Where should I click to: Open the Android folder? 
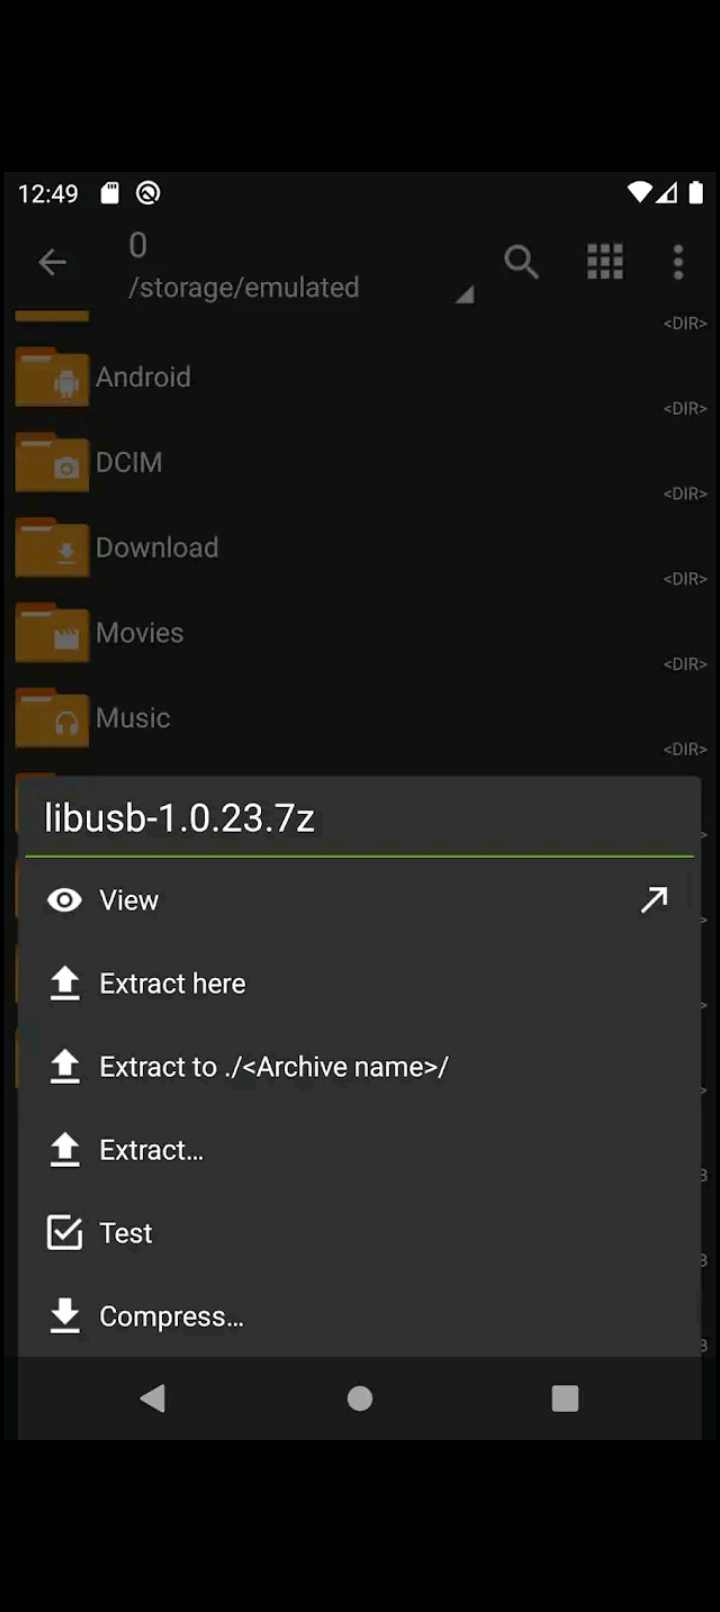click(x=143, y=377)
